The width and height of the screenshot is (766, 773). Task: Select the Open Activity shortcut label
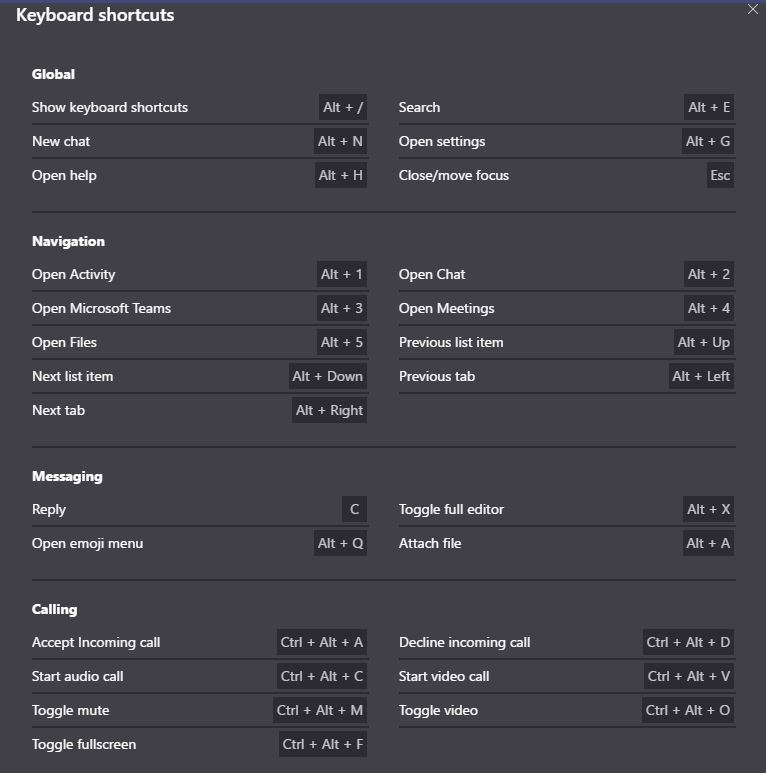73,275
